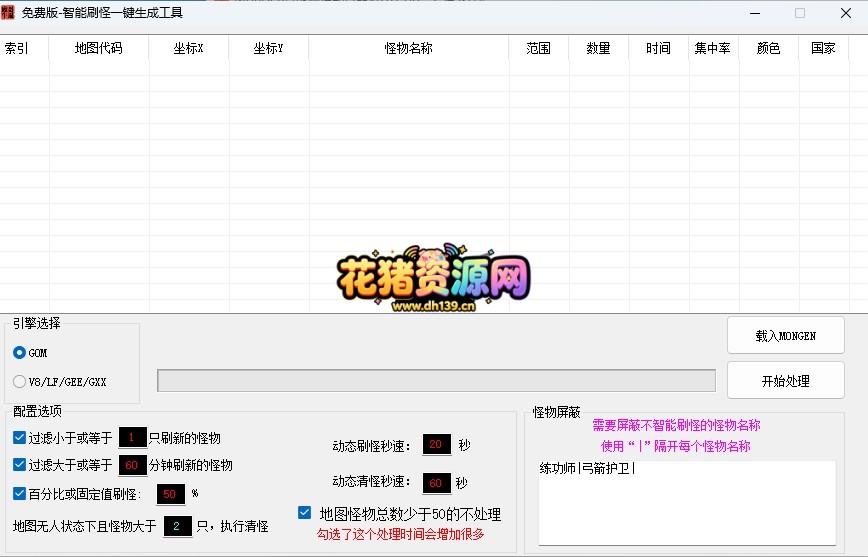Click the 载入MONGEN button
Image resolution: width=868 pixels, height=557 pixels.
click(786, 336)
